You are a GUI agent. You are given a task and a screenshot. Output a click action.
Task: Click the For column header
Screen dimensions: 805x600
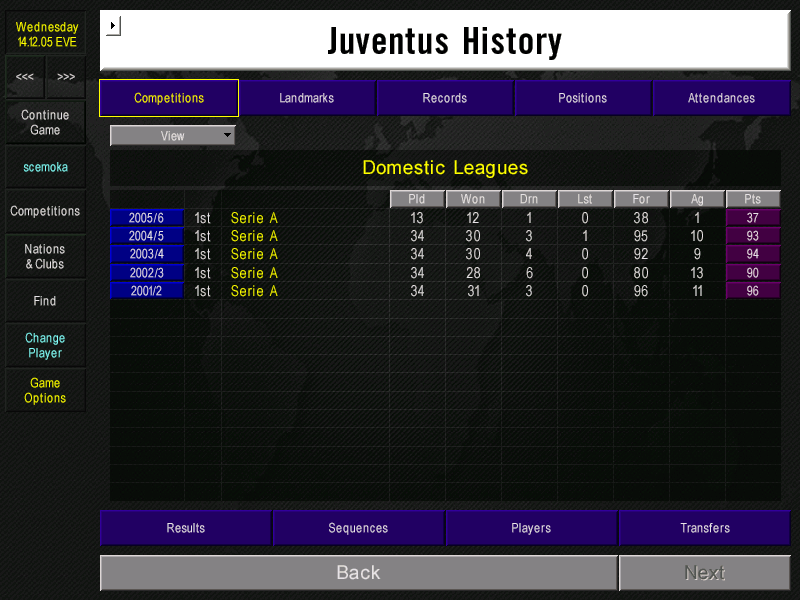[641, 199]
